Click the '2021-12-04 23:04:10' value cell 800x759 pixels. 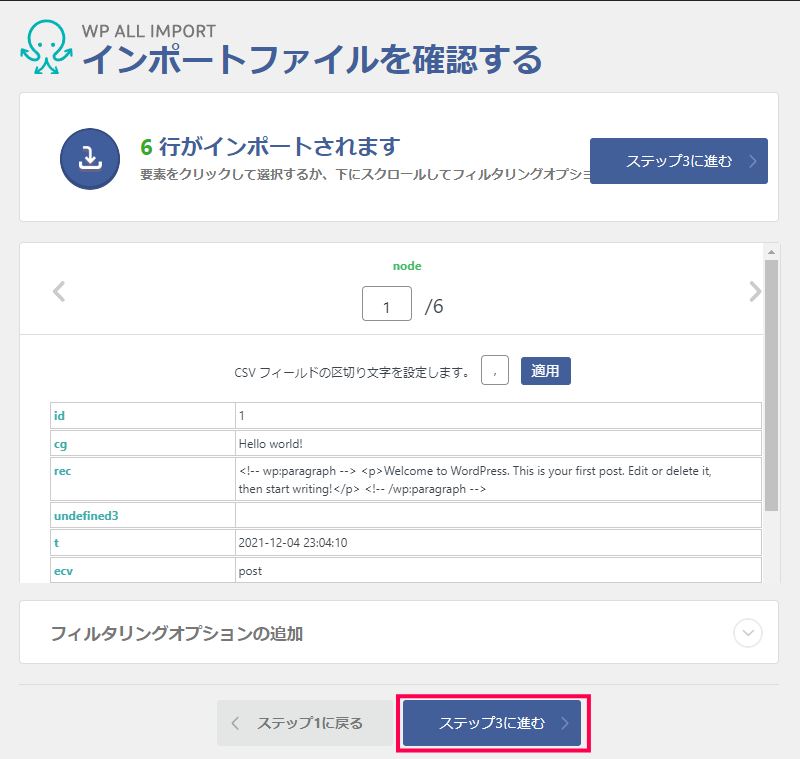click(498, 542)
